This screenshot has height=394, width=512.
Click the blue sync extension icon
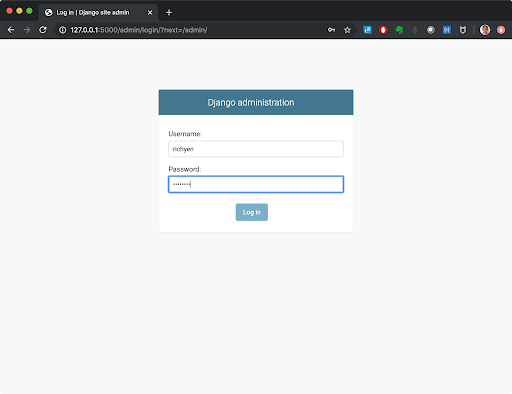pos(367,30)
